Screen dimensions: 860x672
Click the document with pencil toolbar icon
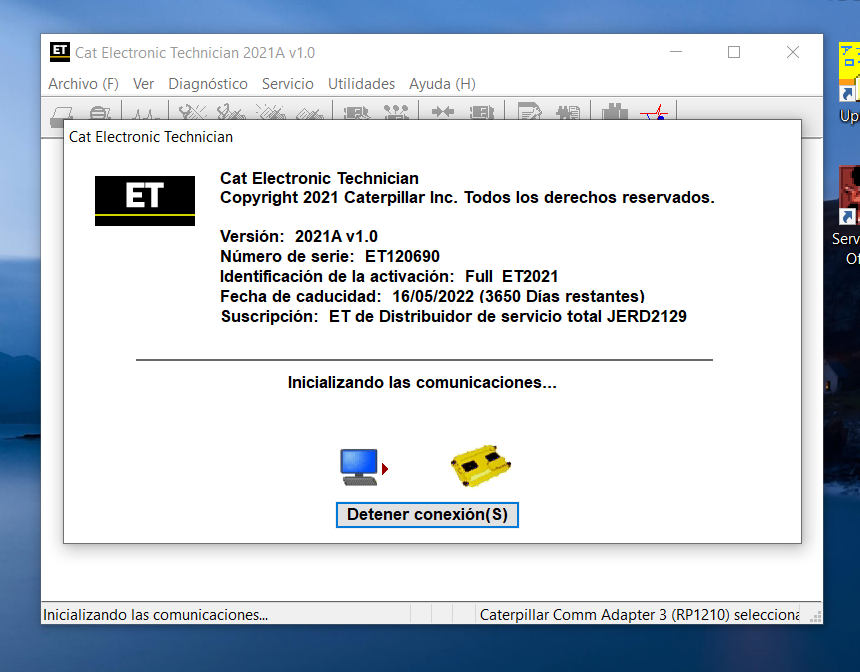(x=529, y=111)
